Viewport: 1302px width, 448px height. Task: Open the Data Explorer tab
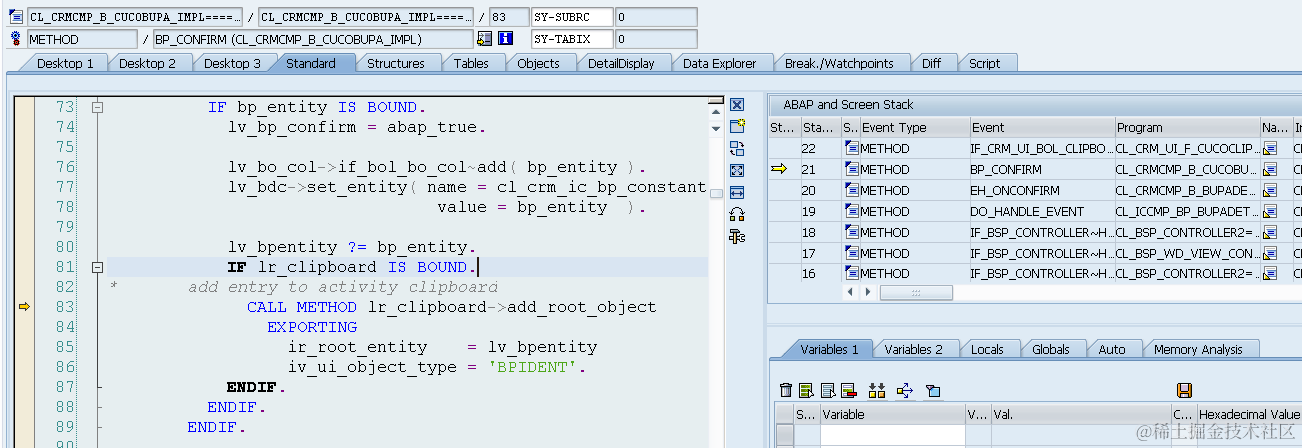tap(720, 63)
